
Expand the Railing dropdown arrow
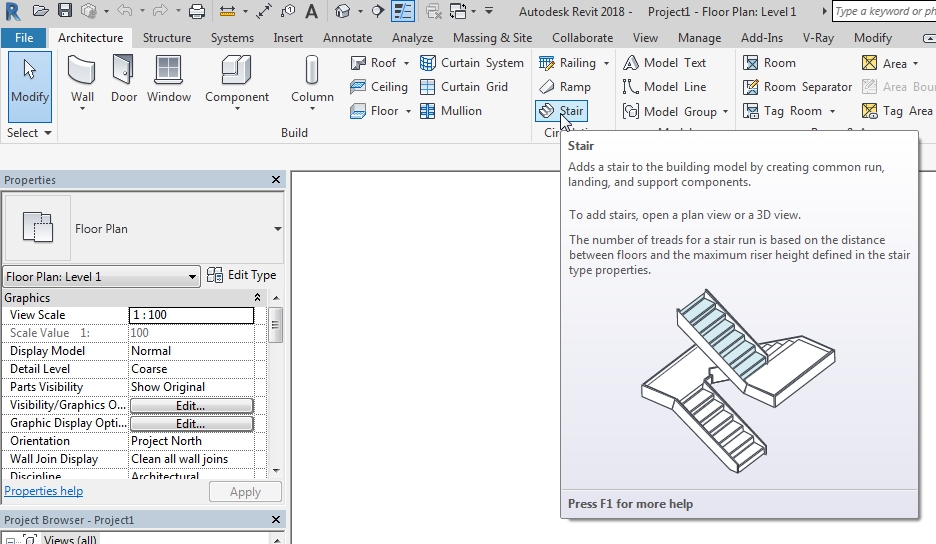[606, 63]
